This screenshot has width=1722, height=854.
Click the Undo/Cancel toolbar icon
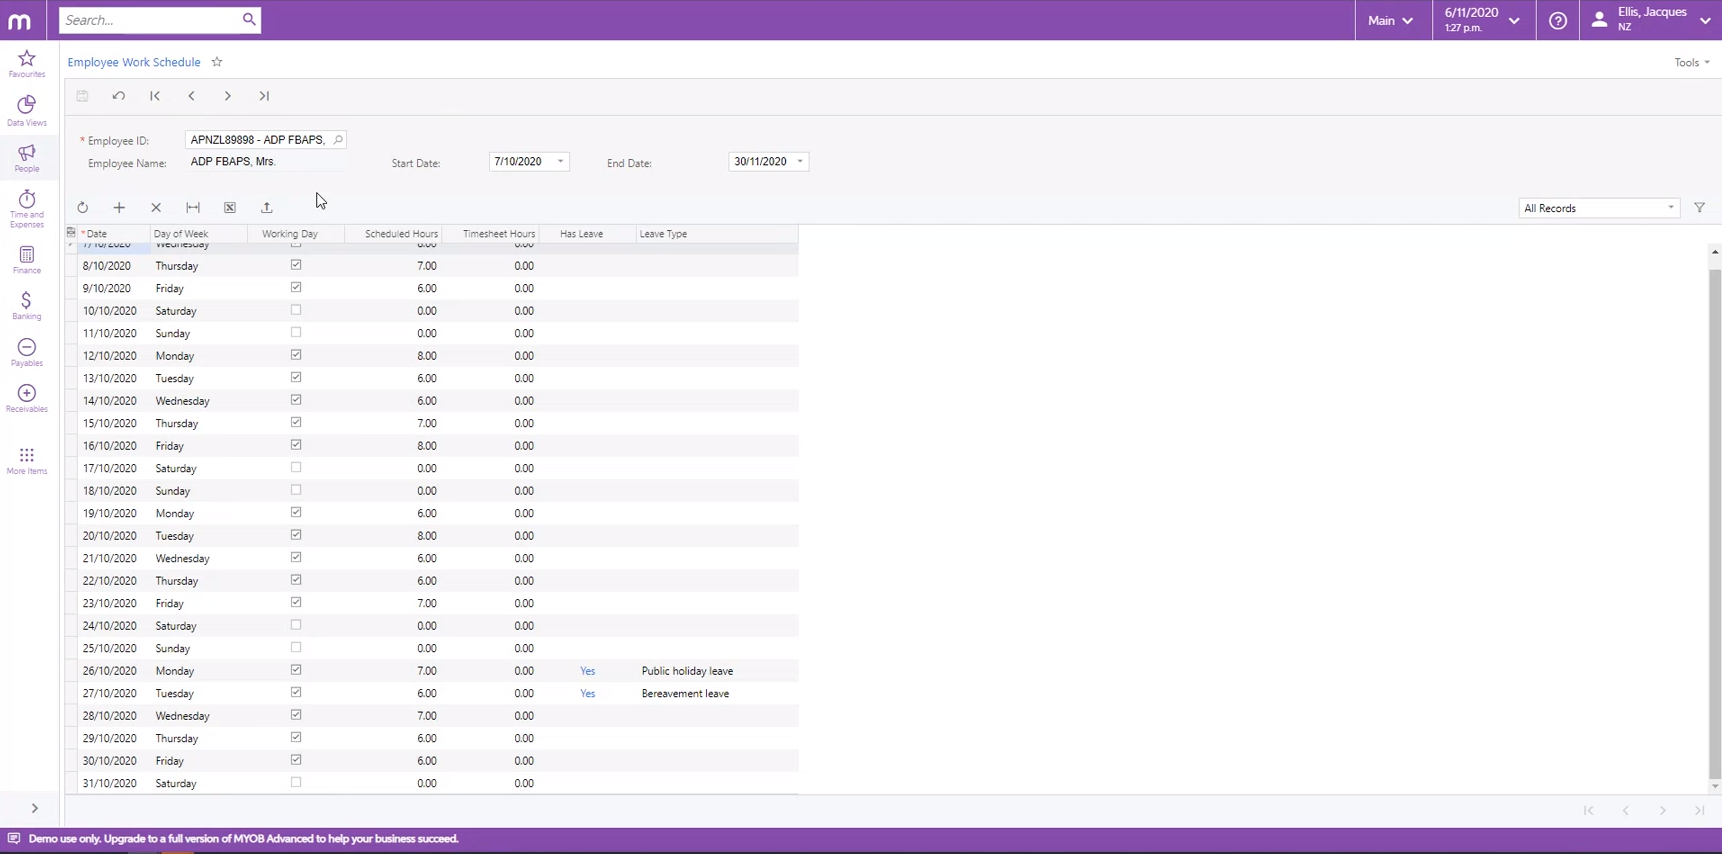coord(119,96)
